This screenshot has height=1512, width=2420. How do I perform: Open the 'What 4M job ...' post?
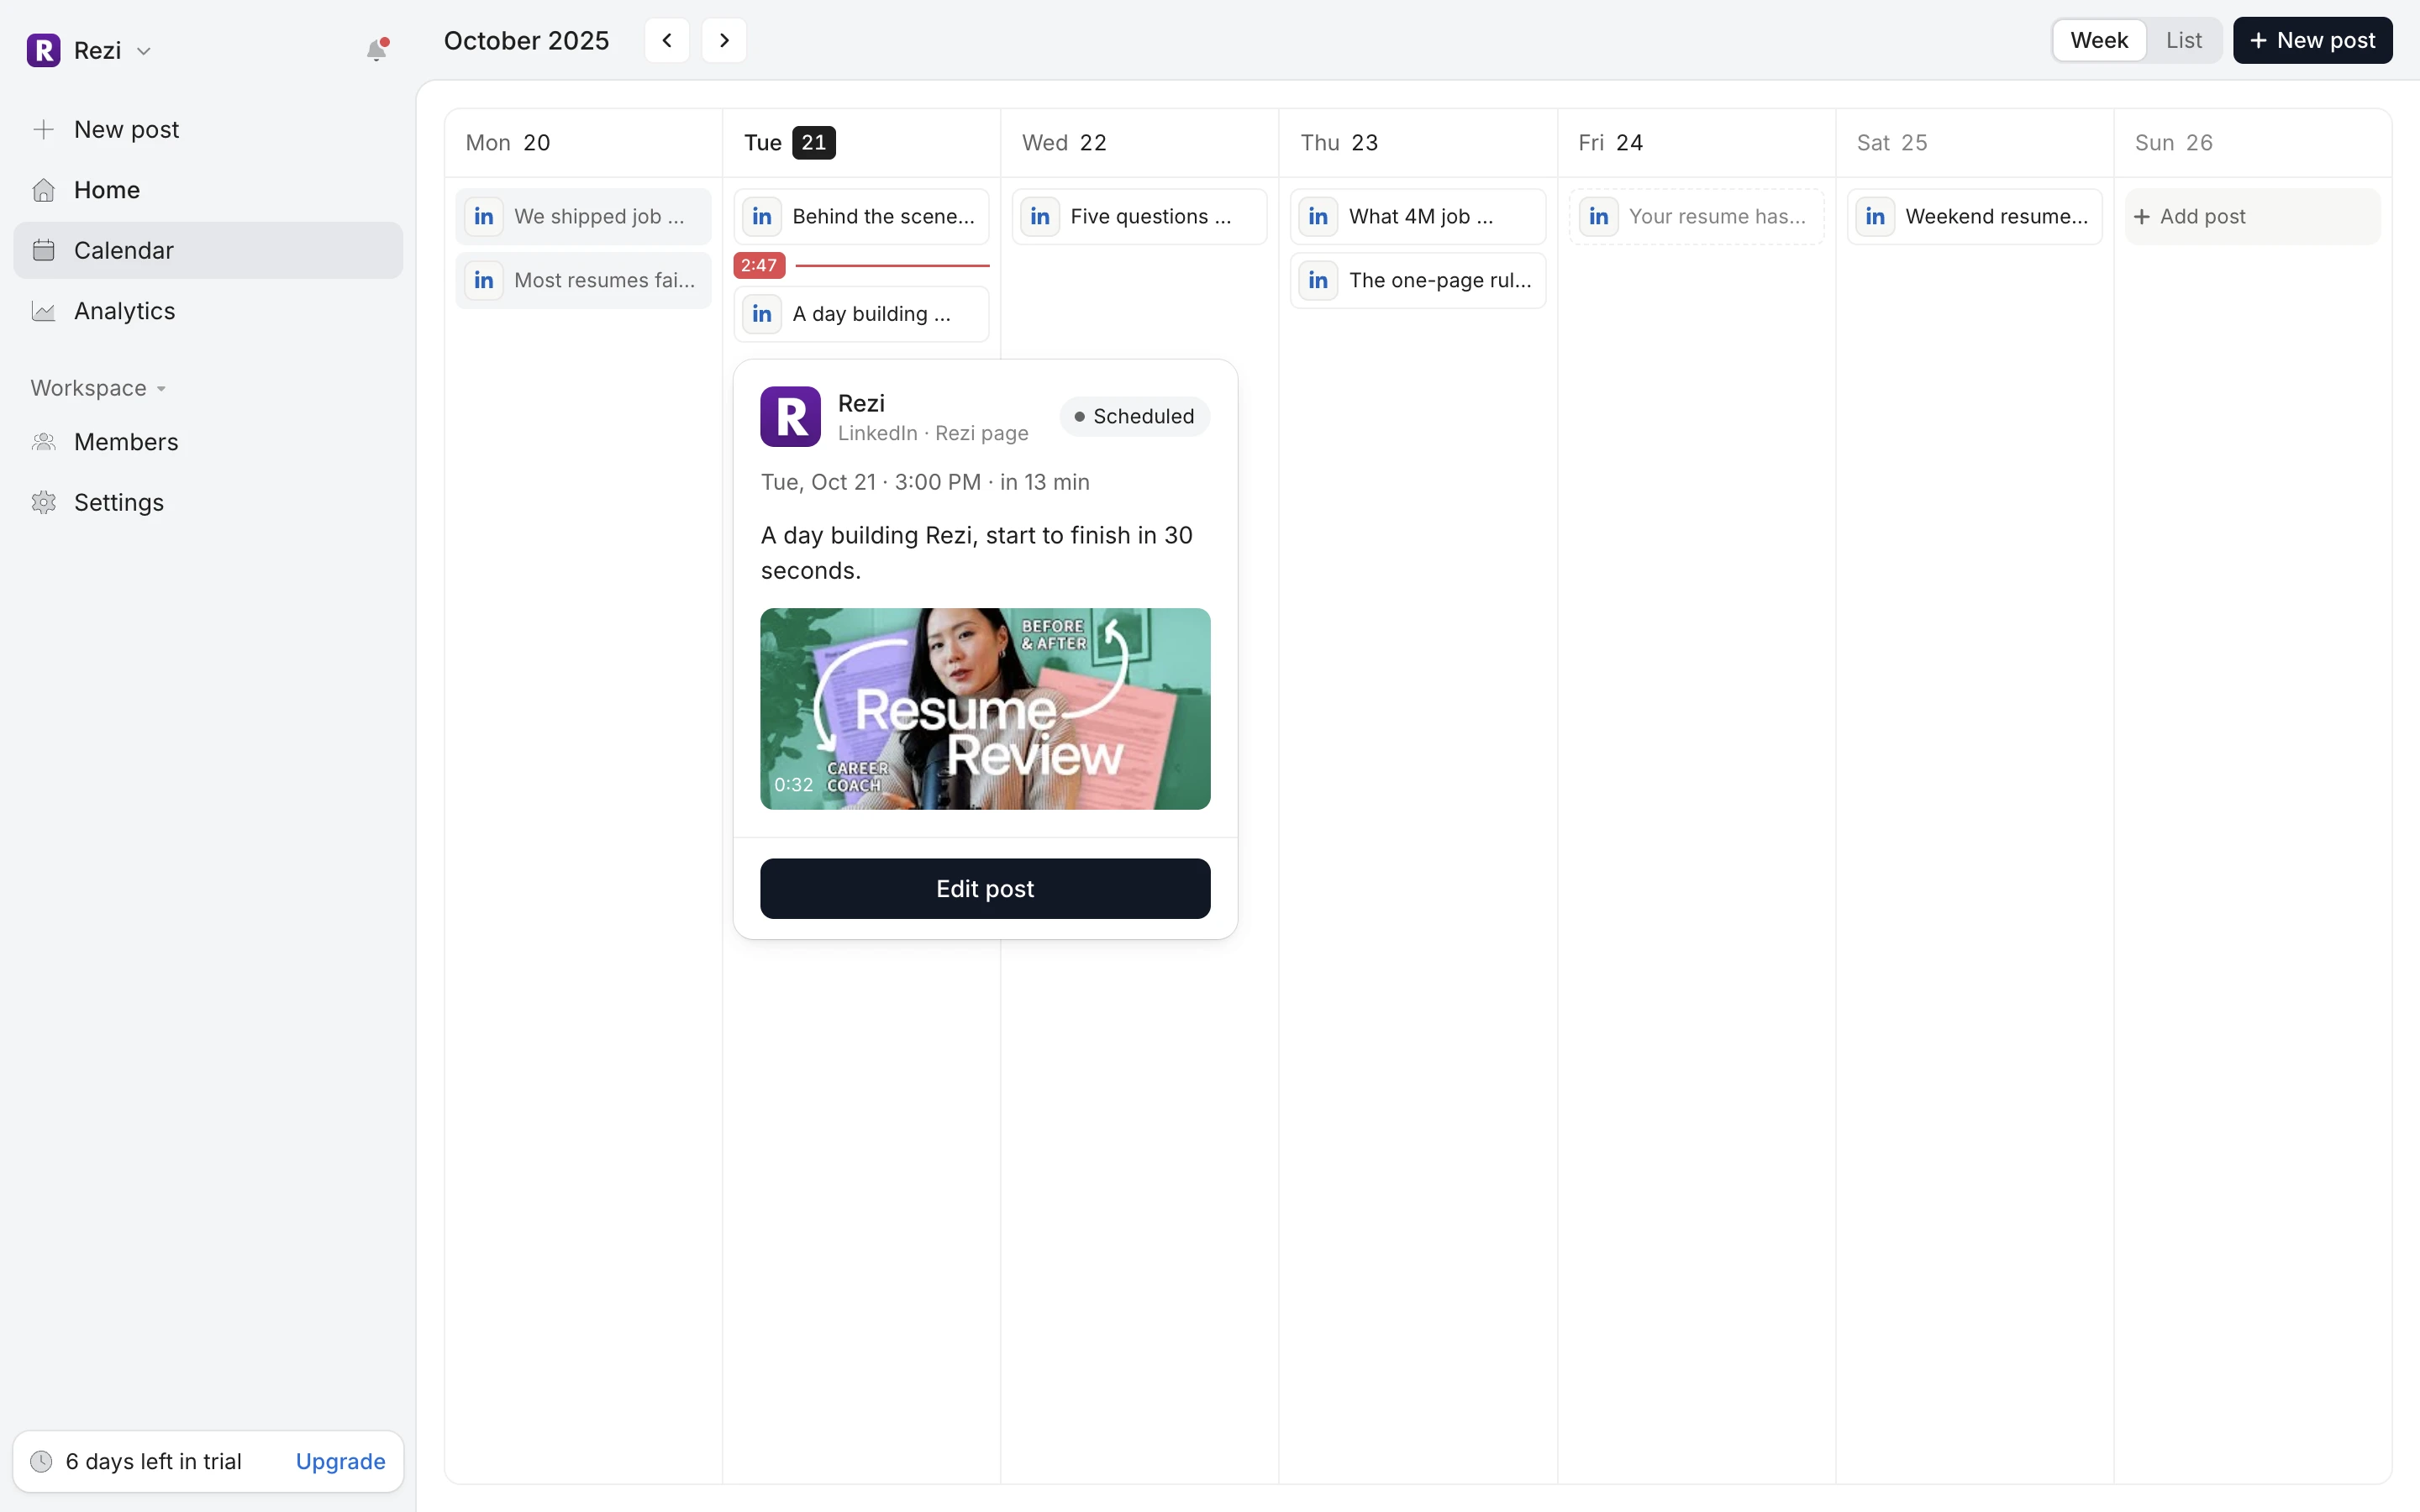1418,216
